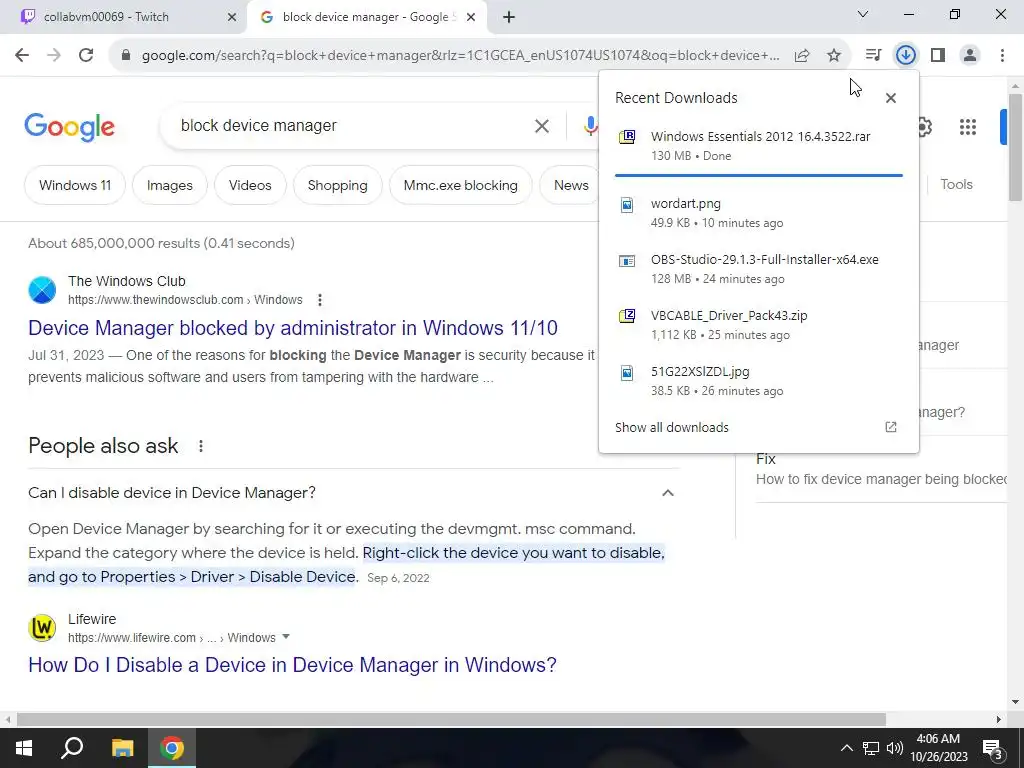This screenshot has width=1024, height=768.
Task: Open the volume control in system tray
Action: (895, 748)
